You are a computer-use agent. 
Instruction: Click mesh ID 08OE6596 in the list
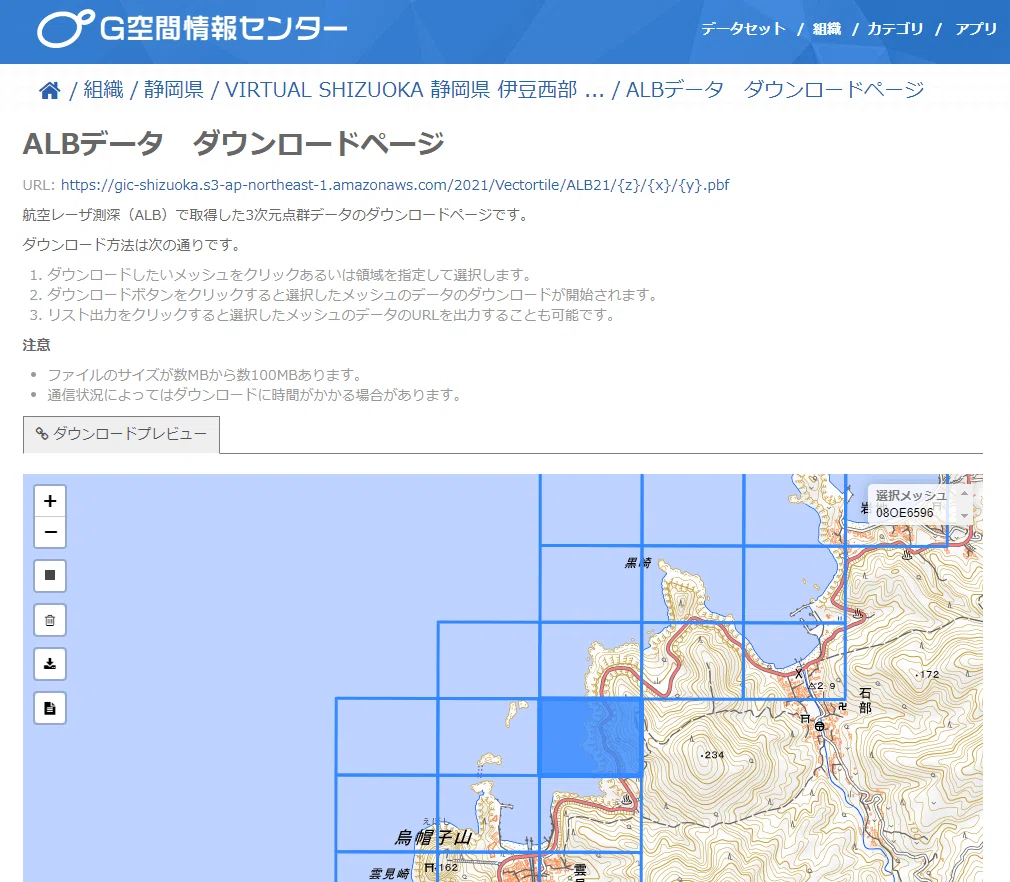(x=904, y=513)
